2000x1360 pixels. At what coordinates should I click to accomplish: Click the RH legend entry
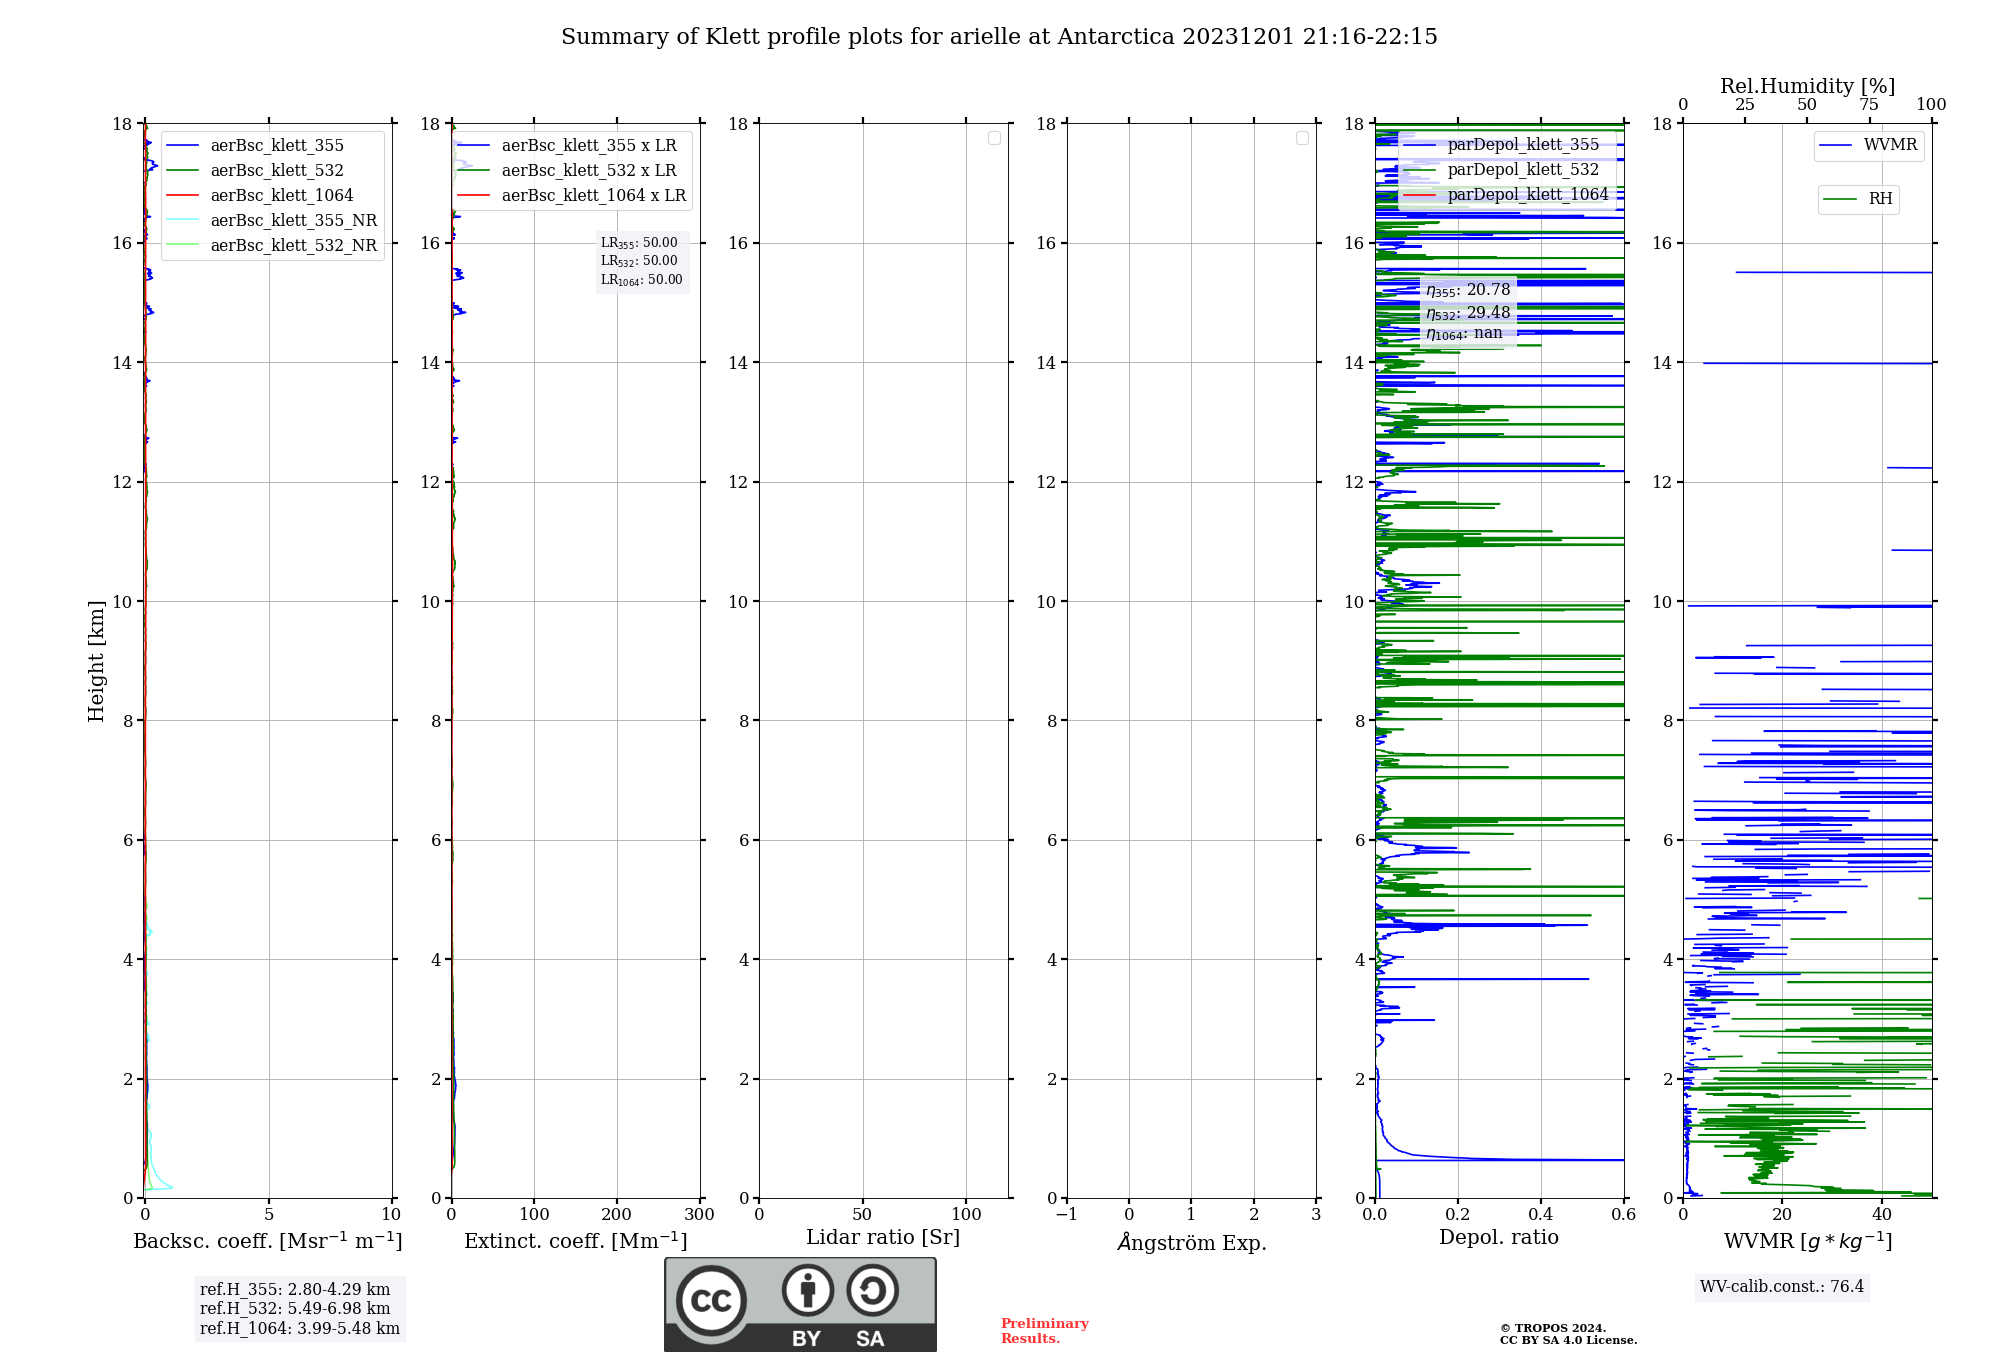1858,200
